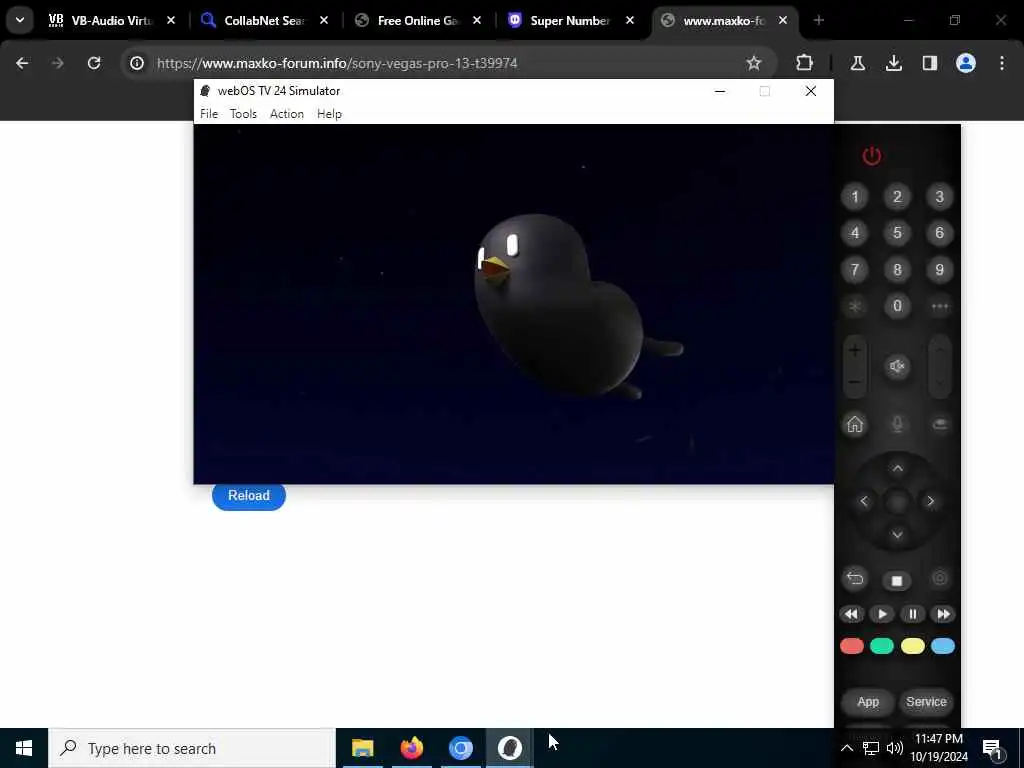Open the Home screen on remote

(855, 424)
